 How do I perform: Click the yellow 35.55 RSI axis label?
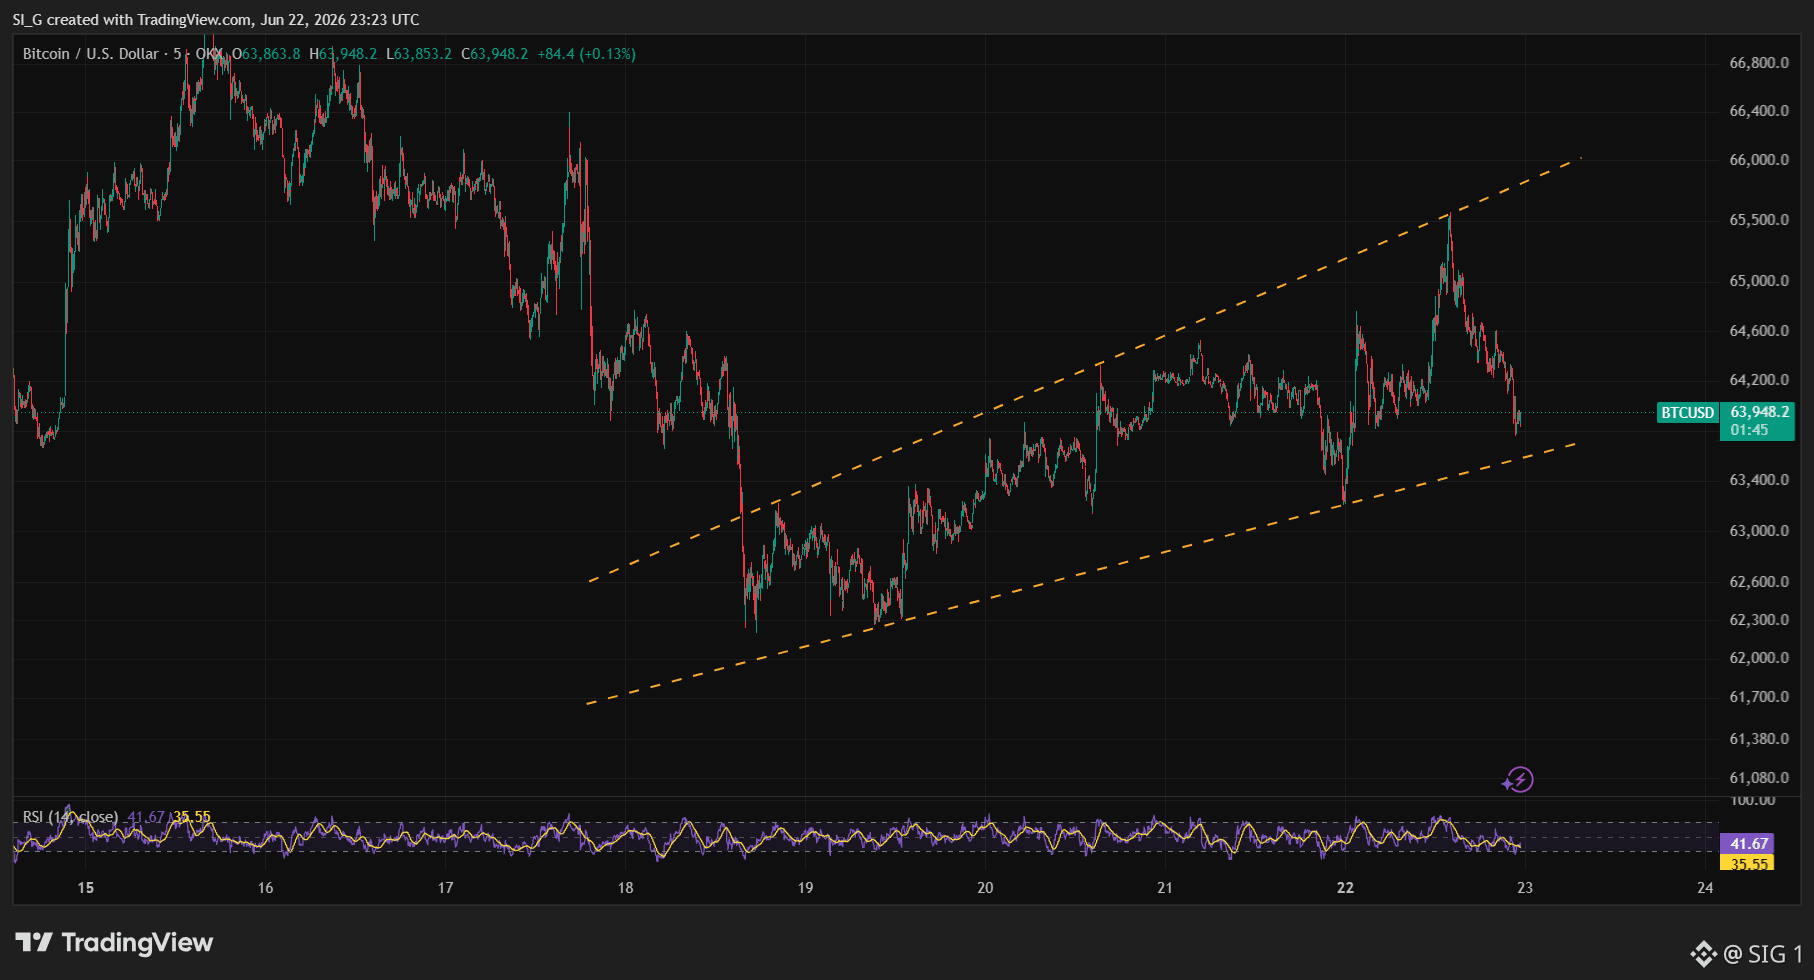click(1749, 864)
